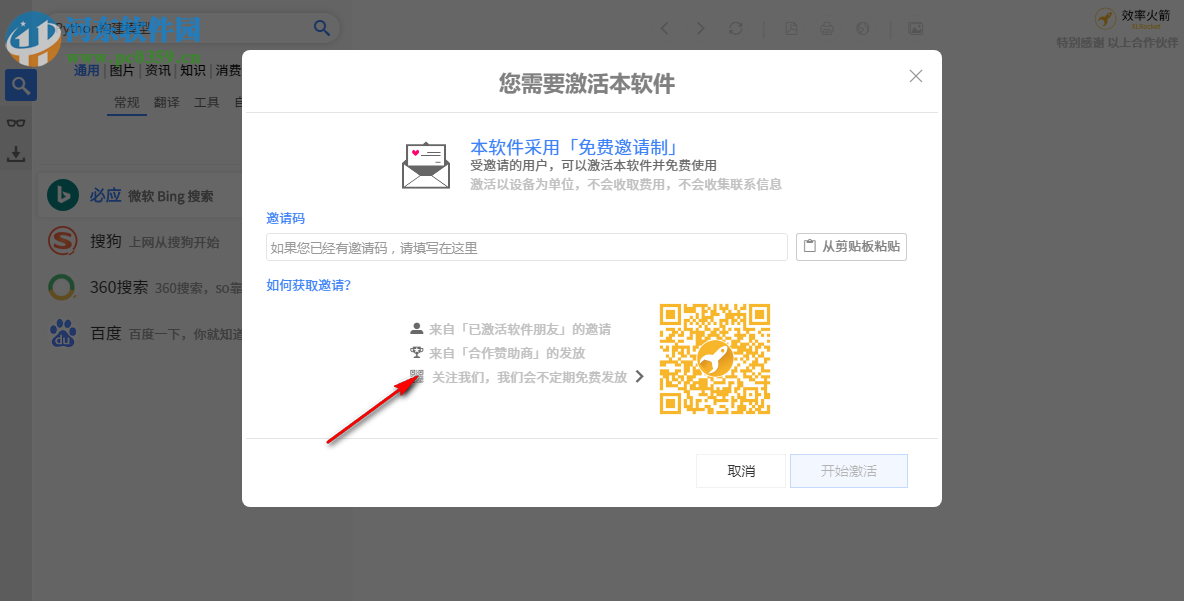1184x601 pixels.
Task: Refresh the page with reload icon
Action: [735, 29]
